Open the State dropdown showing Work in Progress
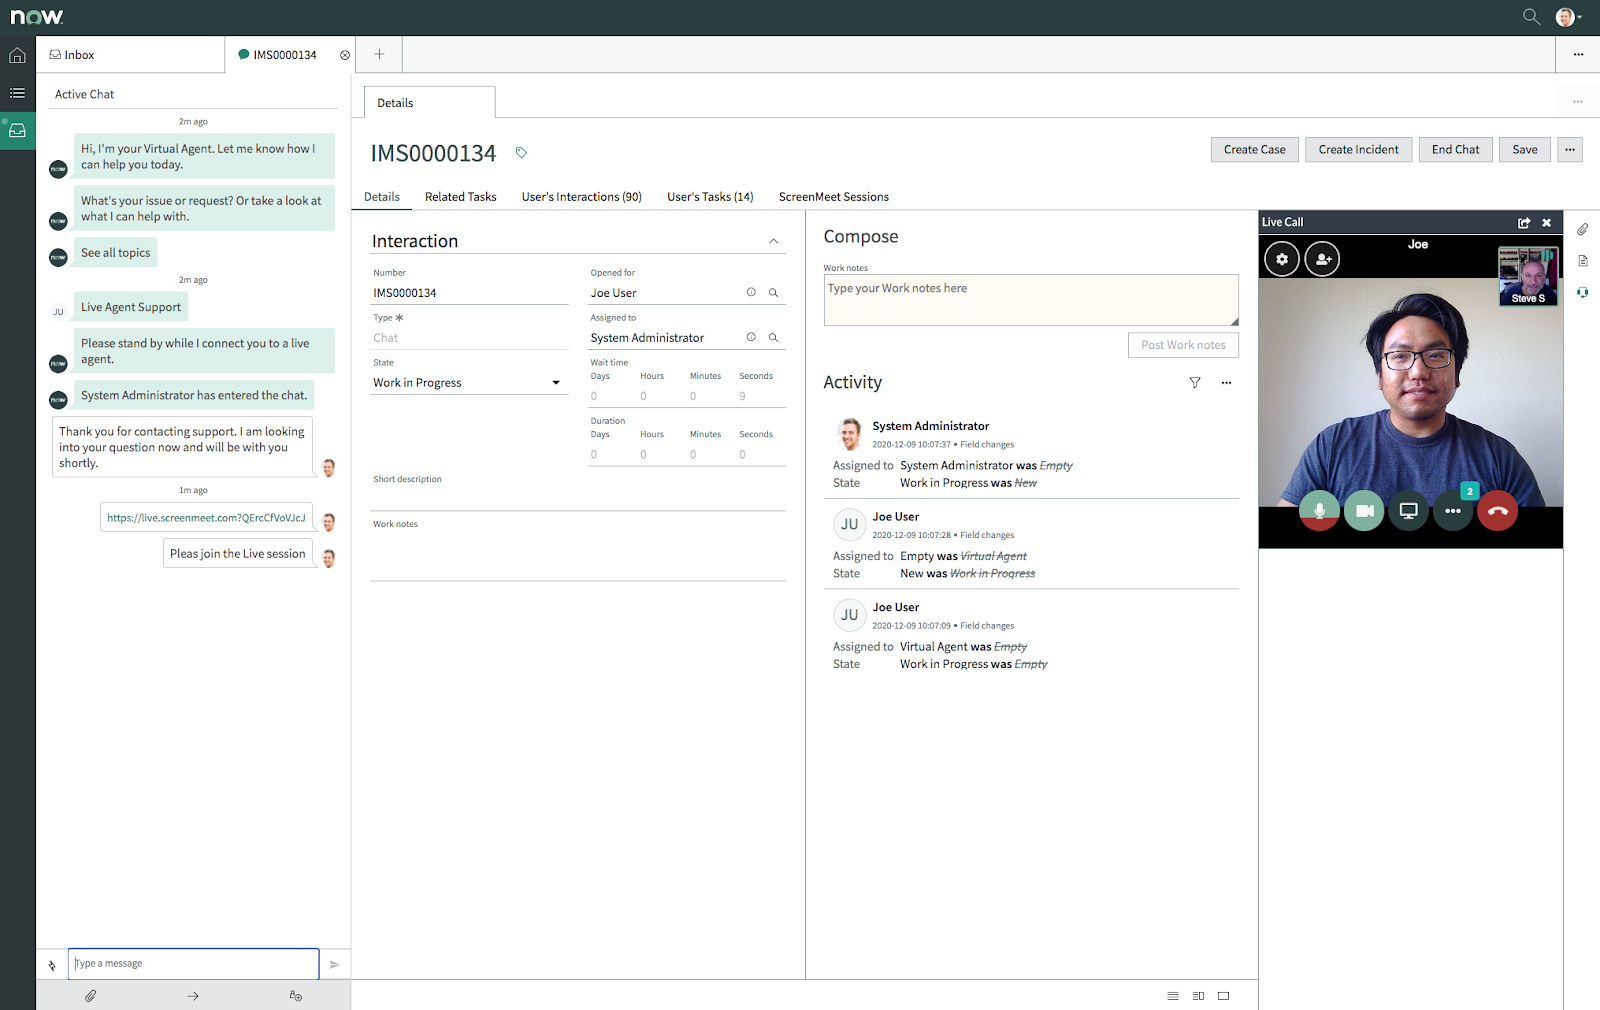The image size is (1600, 1010). coord(555,382)
